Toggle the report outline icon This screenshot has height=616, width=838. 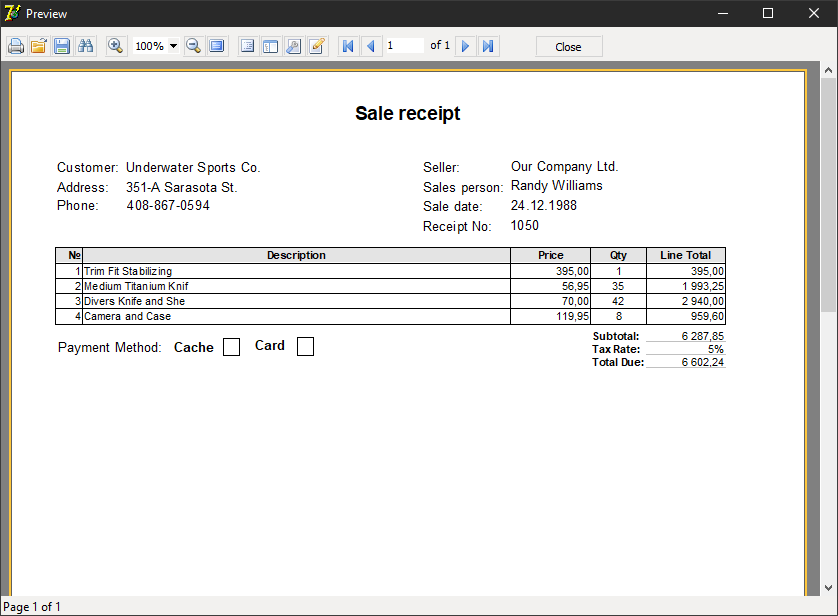click(x=247, y=46)
